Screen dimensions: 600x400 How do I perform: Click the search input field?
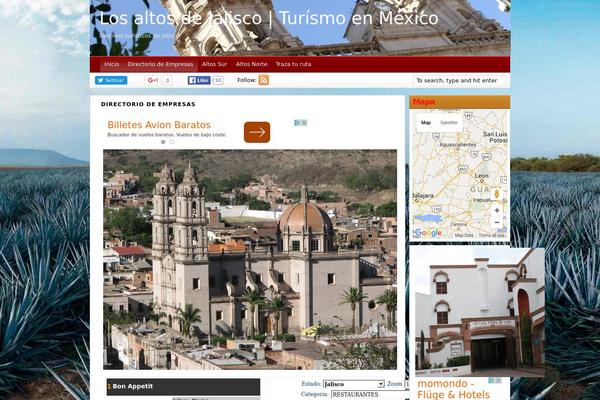tap(459, 80)
